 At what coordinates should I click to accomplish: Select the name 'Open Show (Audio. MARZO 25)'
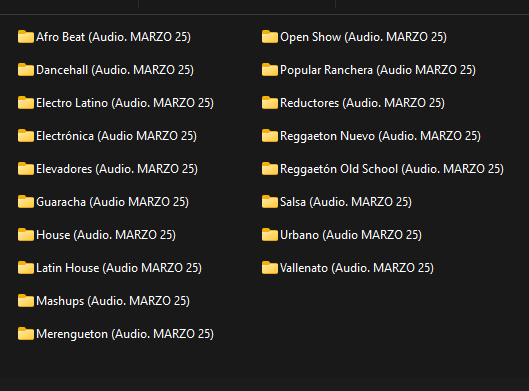point(363,37)
